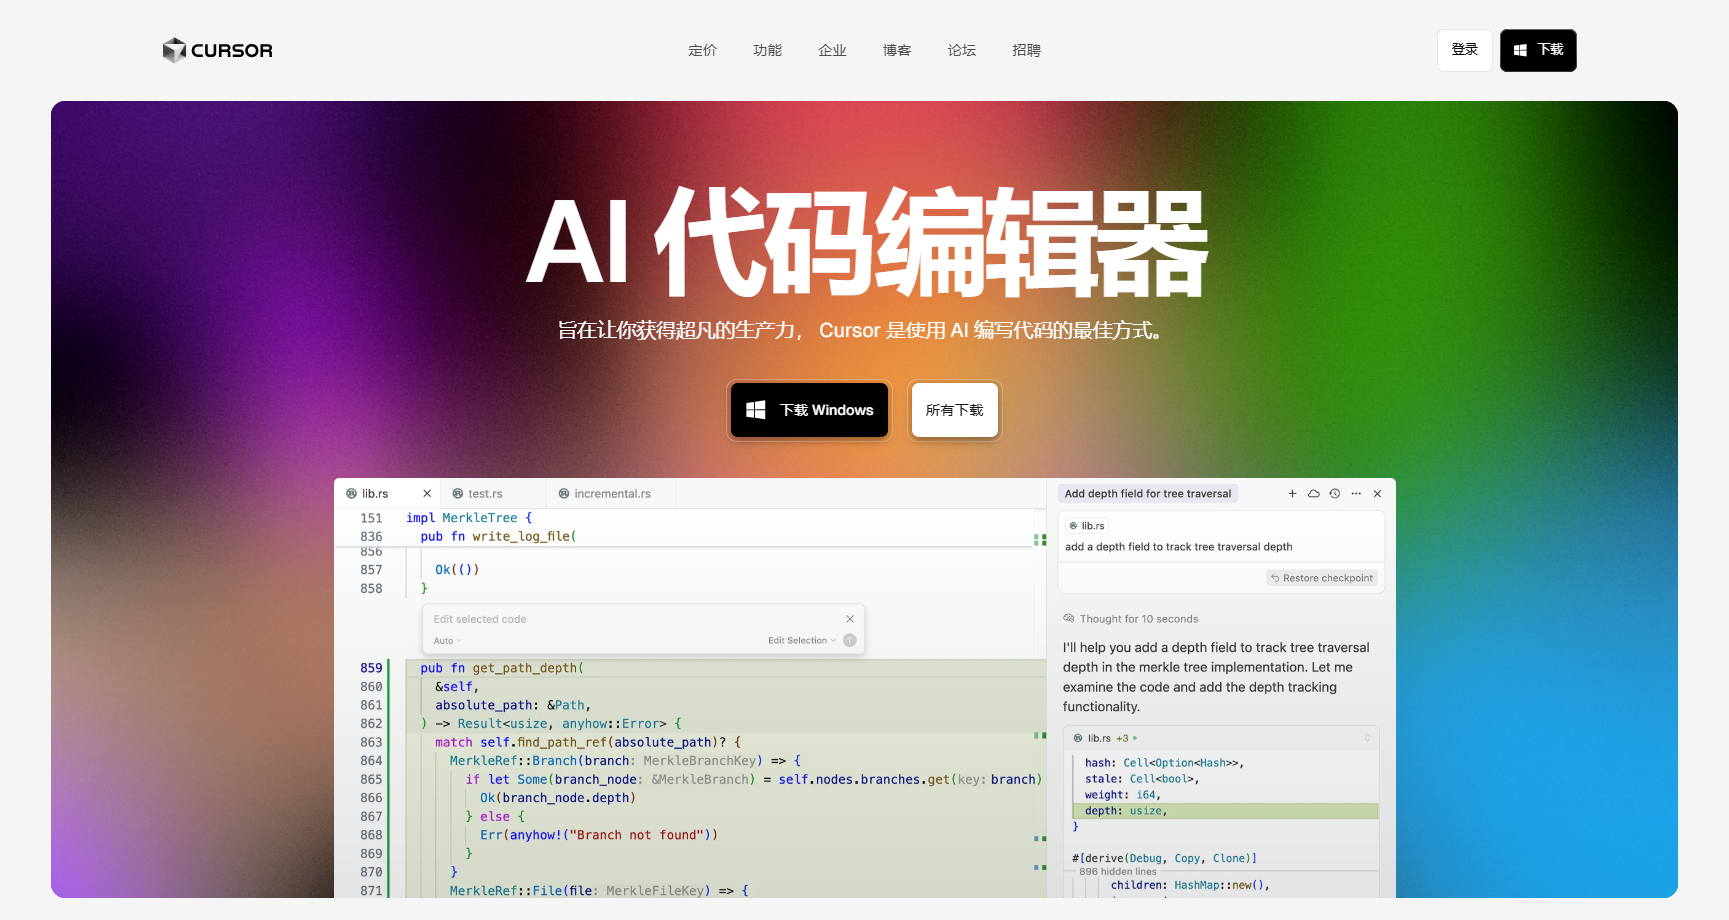Open the Edit Selection dropdown

(802, 641)
